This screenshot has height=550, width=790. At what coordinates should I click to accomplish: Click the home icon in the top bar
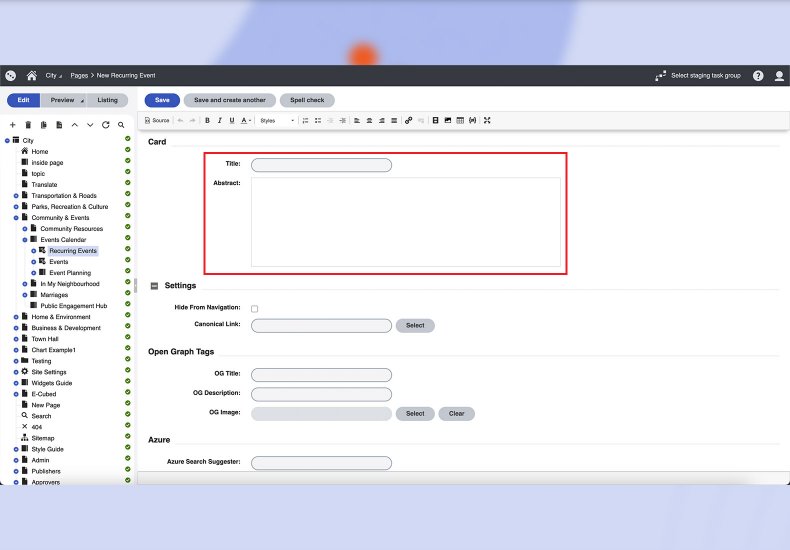(x=32, y=75)
